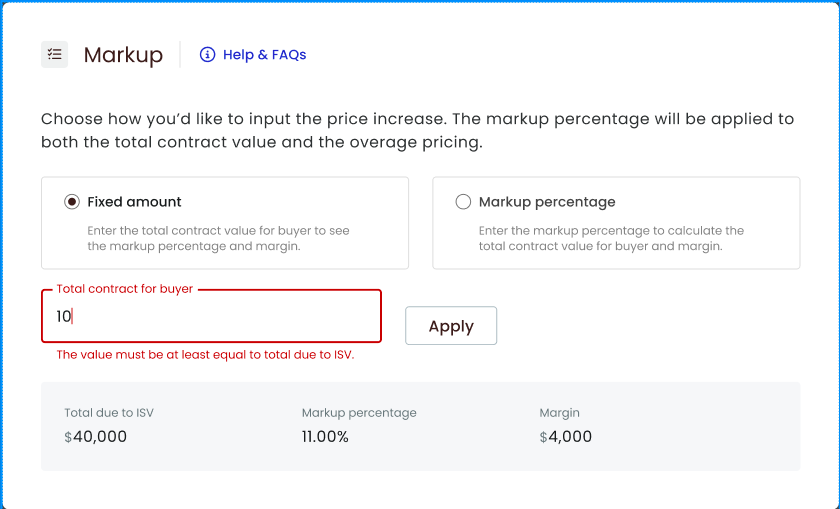
Task: Click the price increase instruction paragraph
Action: [x=417, y=131]
